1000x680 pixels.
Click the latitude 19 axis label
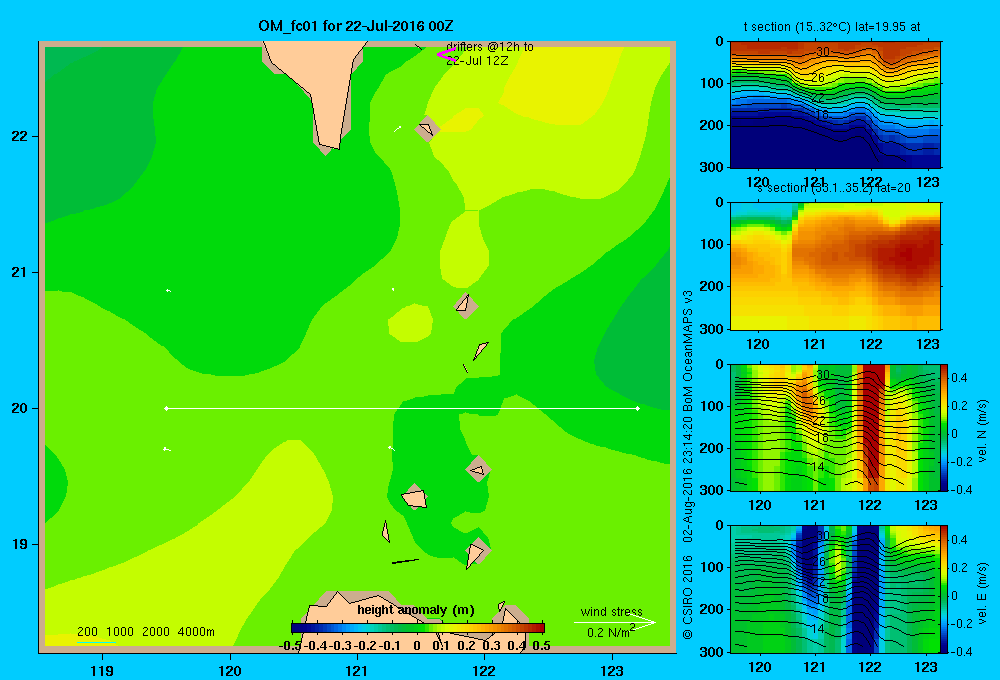pos(20,544)
